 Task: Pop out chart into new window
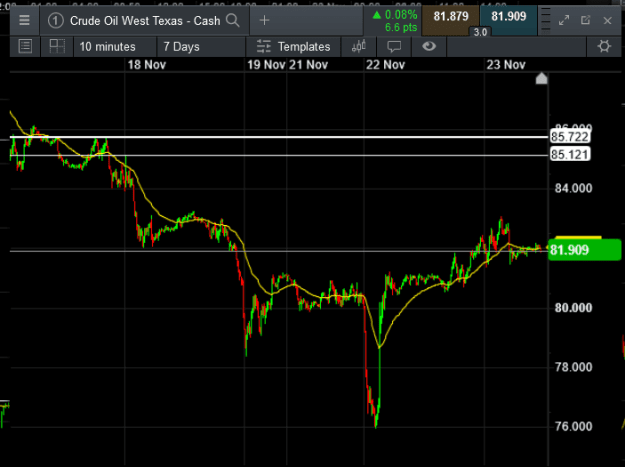[x=585, y=20]
